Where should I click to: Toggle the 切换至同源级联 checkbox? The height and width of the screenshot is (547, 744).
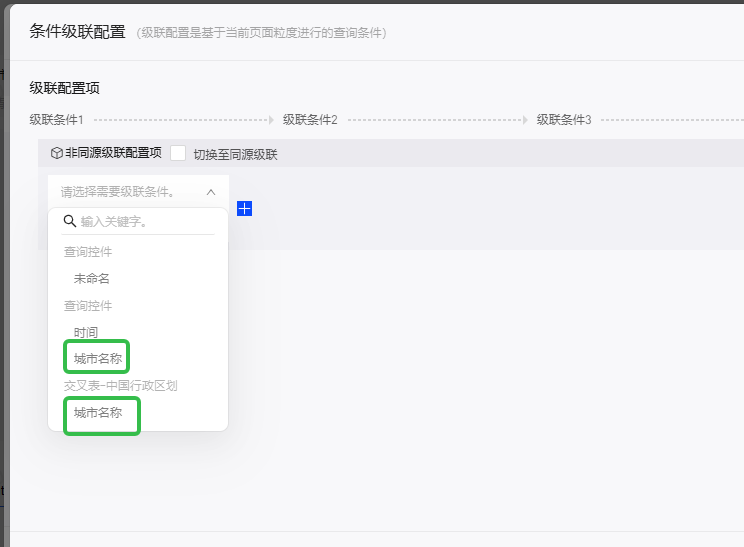click(x=178, y=154)
